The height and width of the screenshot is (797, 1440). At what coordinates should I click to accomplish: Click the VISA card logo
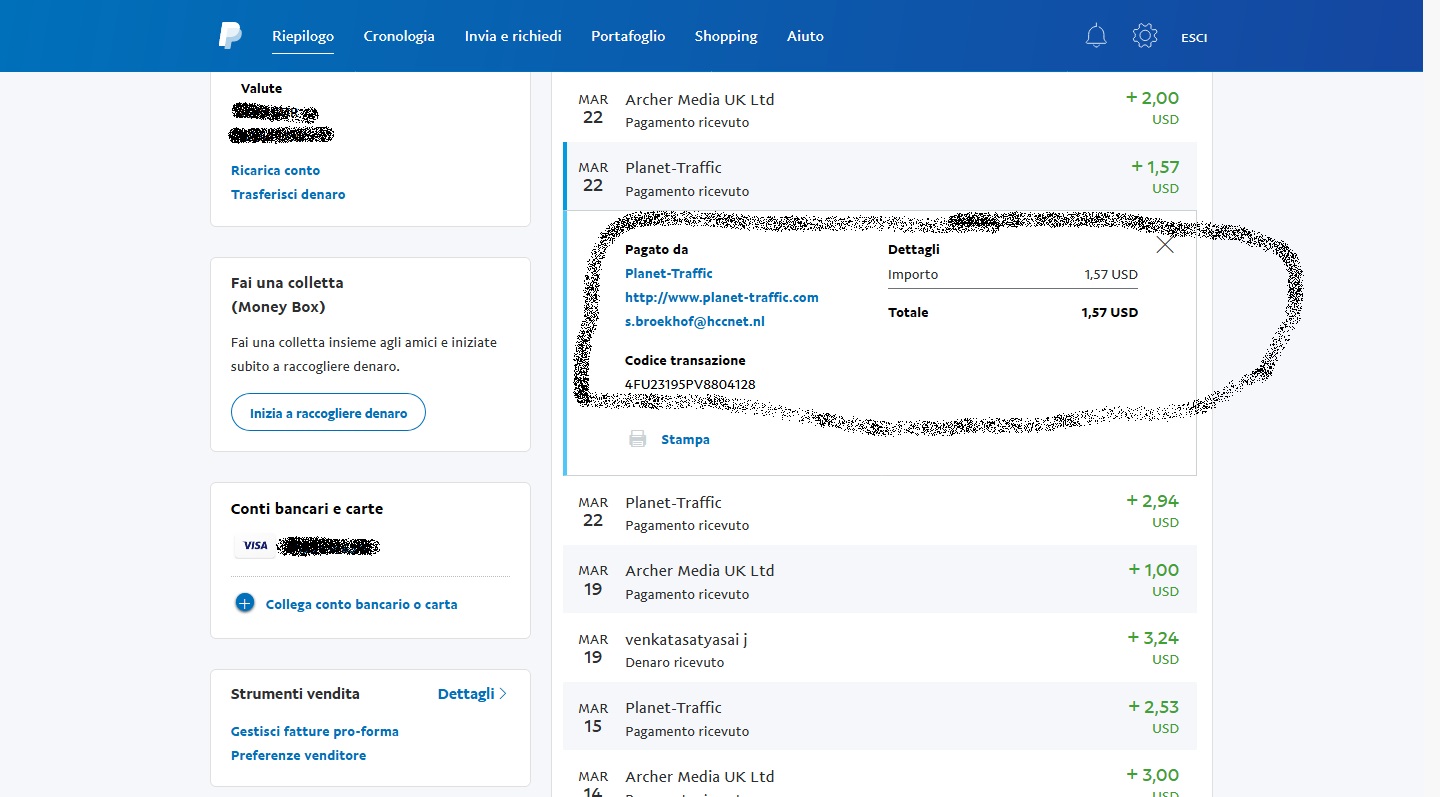[x=256, y=546]
